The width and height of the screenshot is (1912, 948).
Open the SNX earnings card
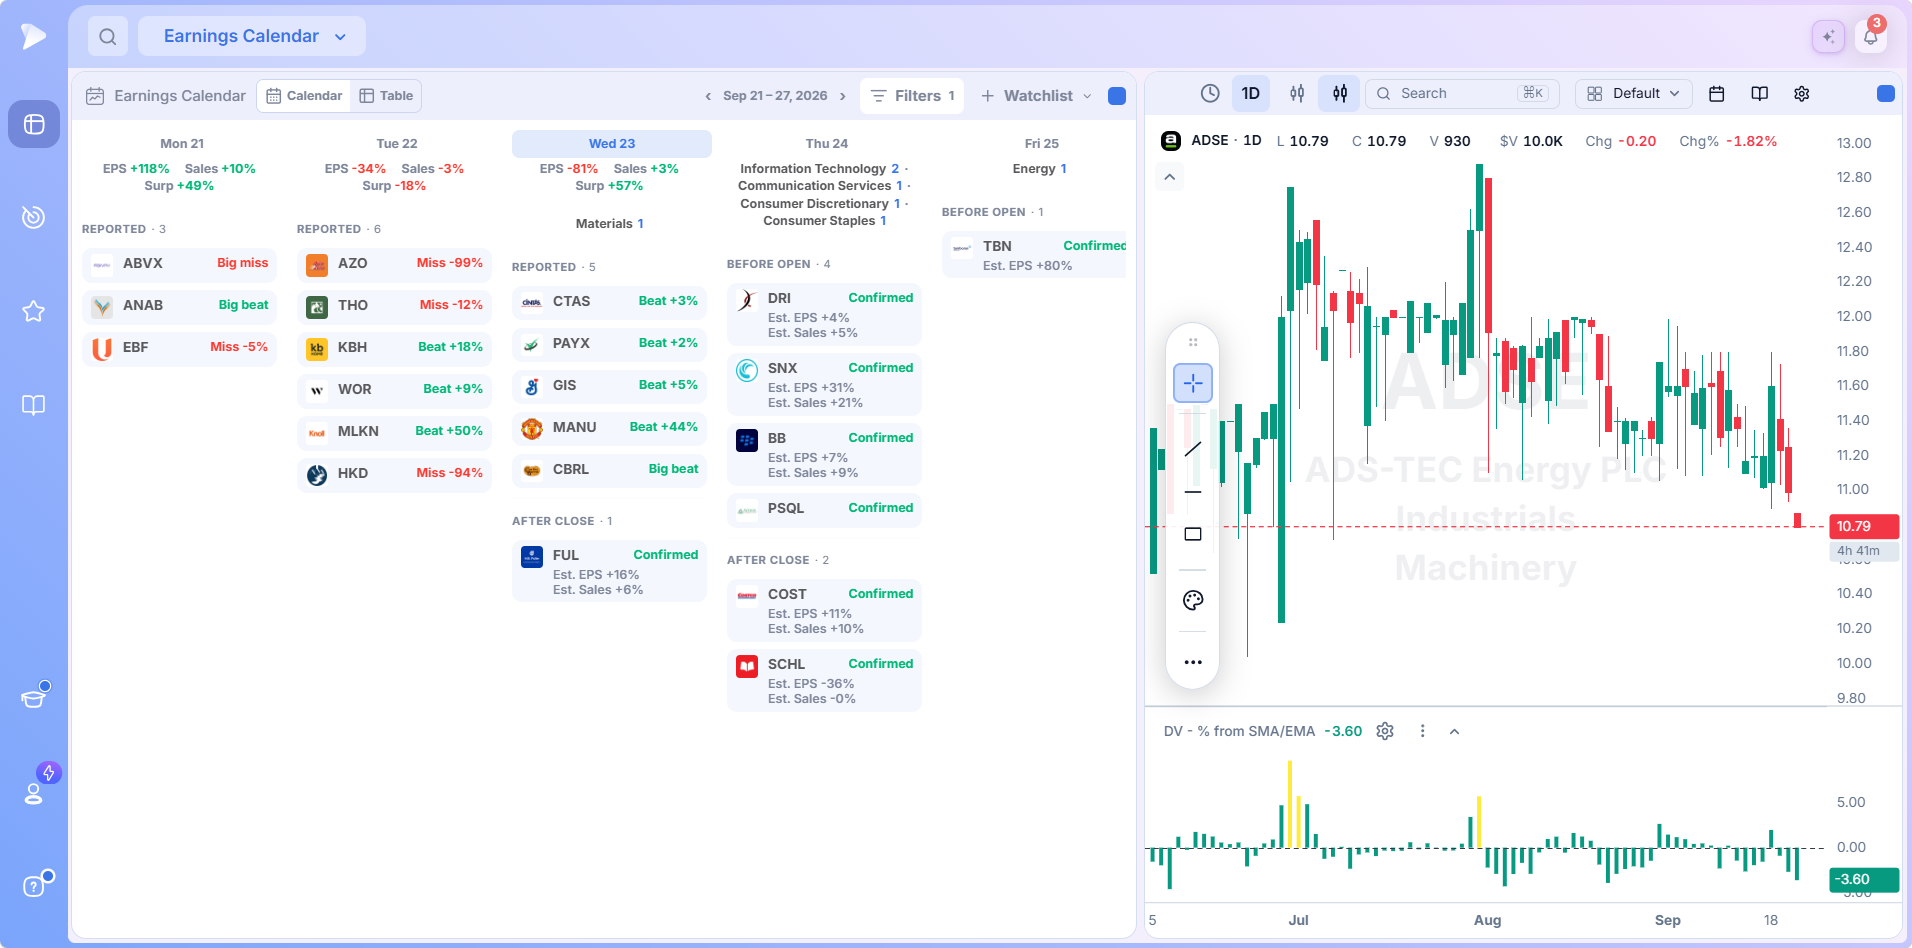(824, 384)
